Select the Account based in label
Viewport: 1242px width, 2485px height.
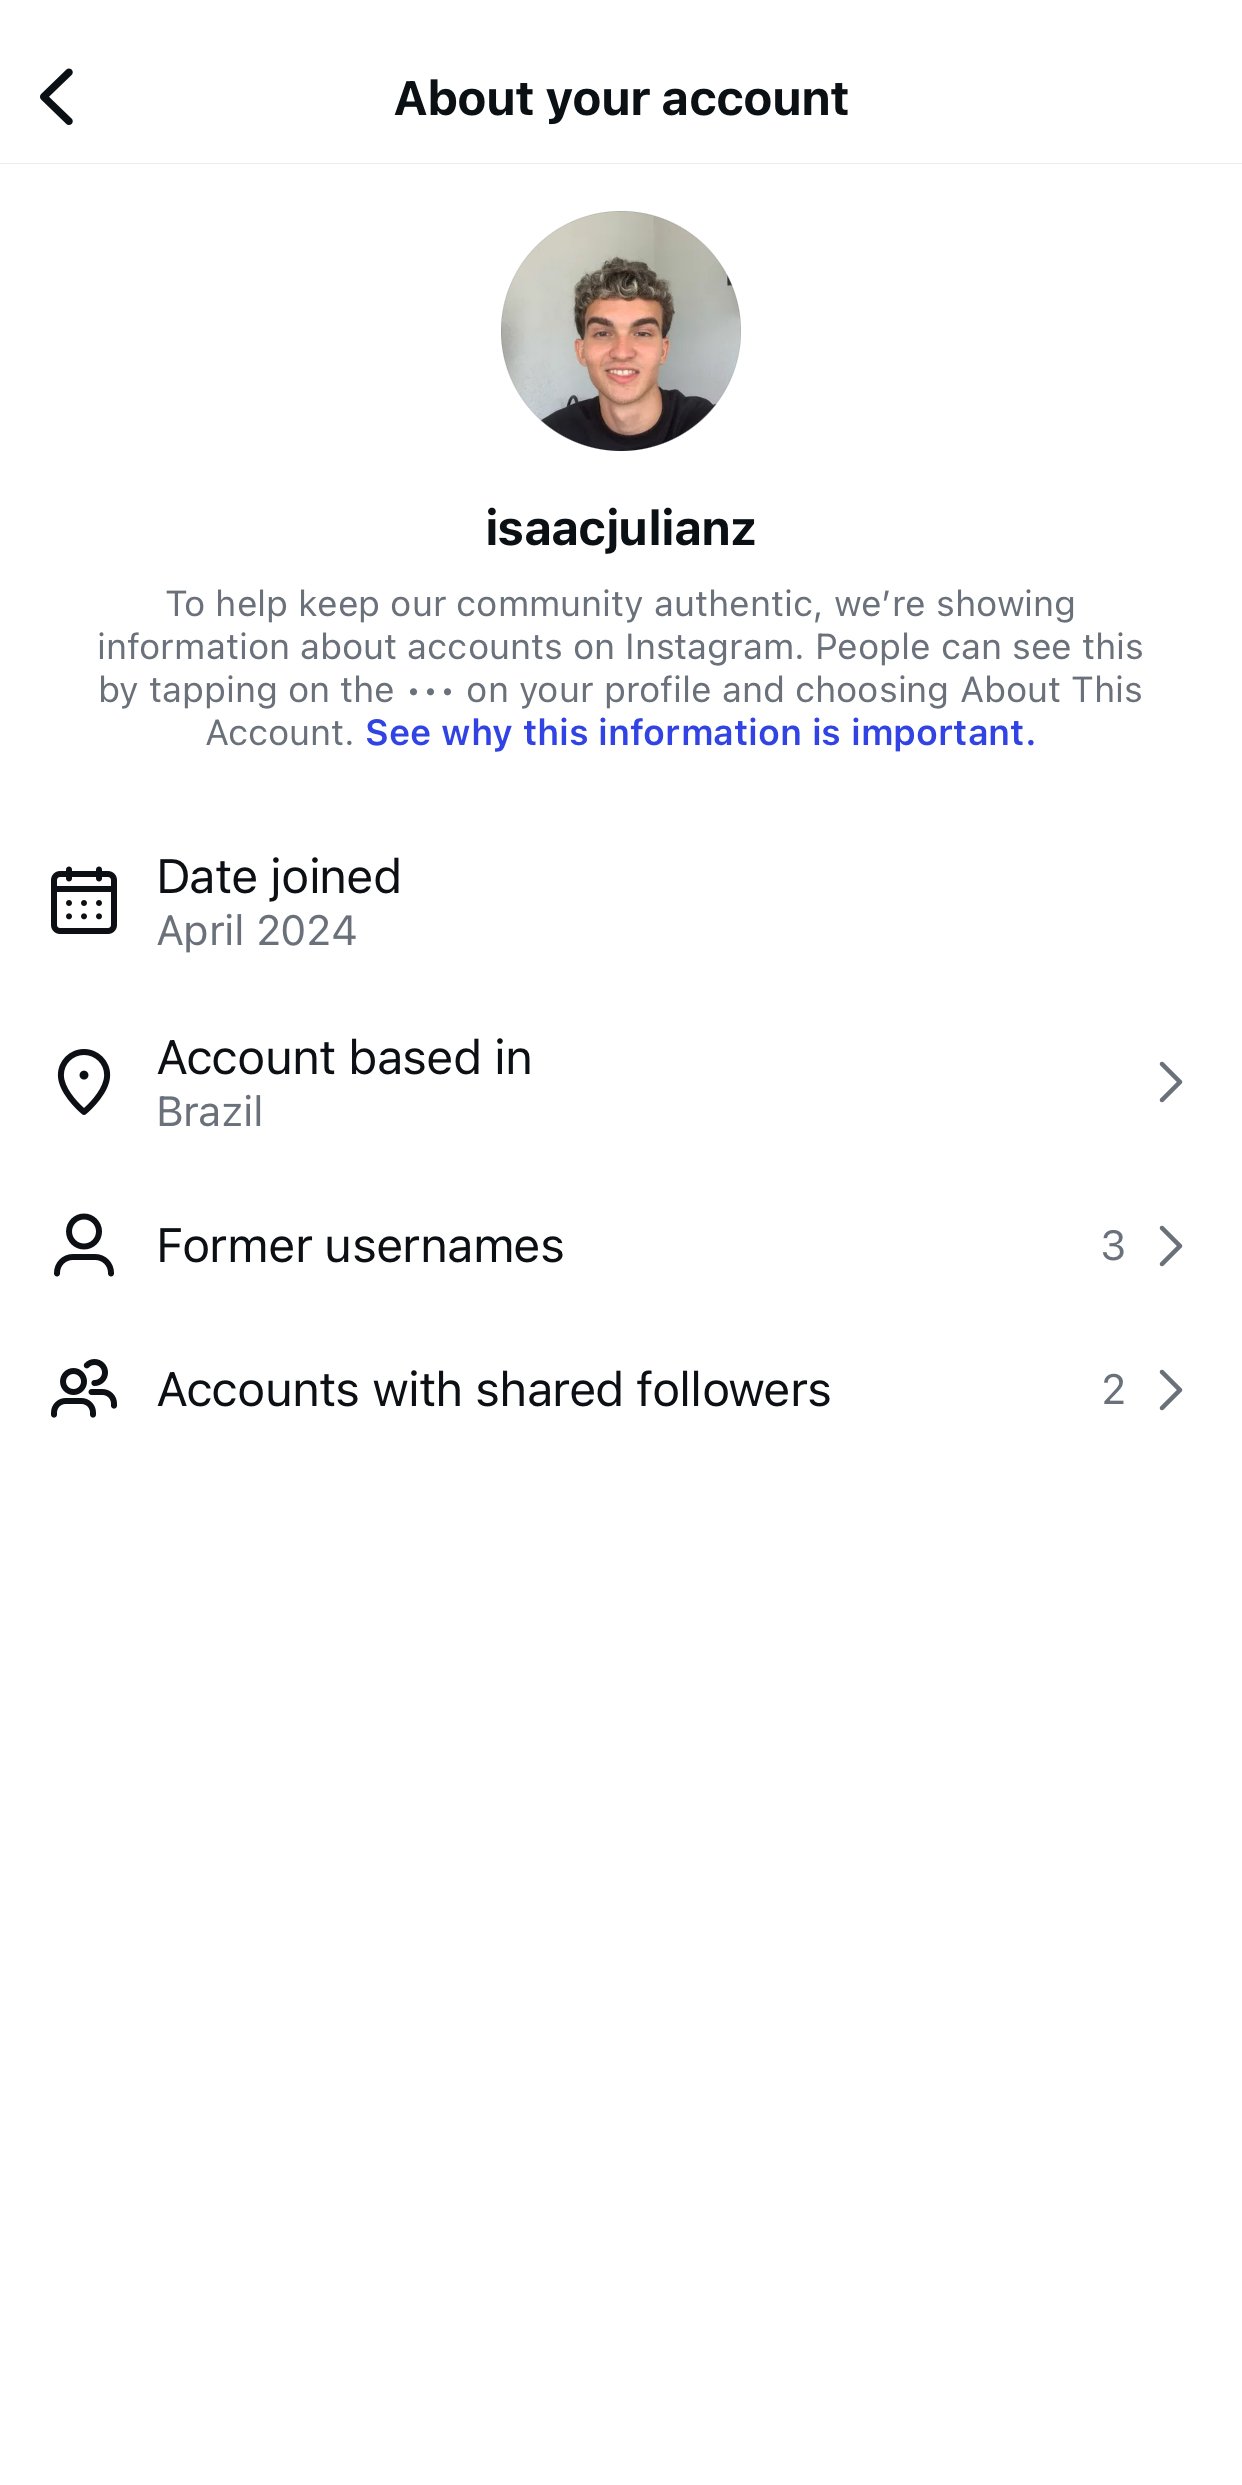tap(344, 1058)
